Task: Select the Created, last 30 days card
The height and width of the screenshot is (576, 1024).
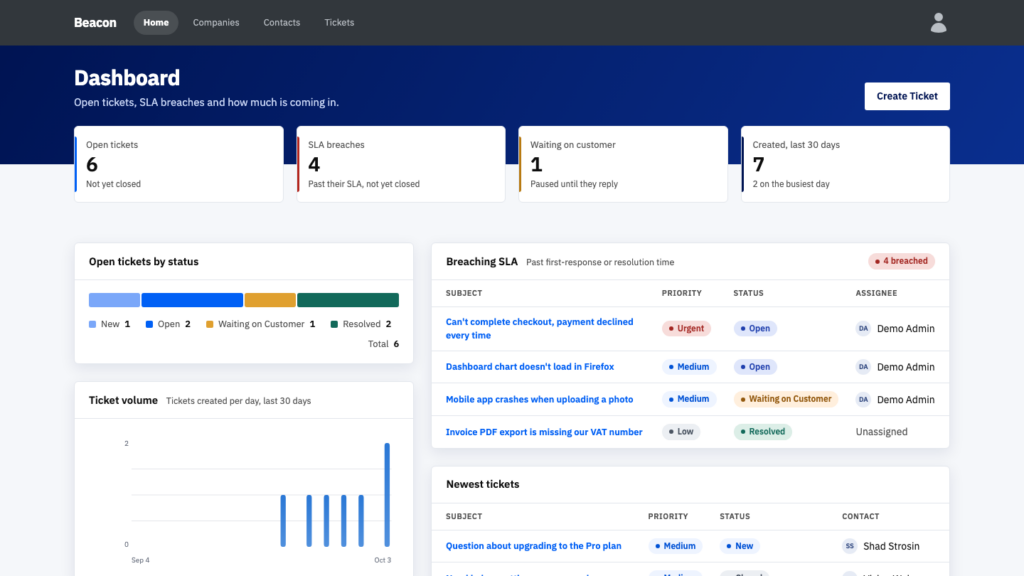Action: point(845,164)
